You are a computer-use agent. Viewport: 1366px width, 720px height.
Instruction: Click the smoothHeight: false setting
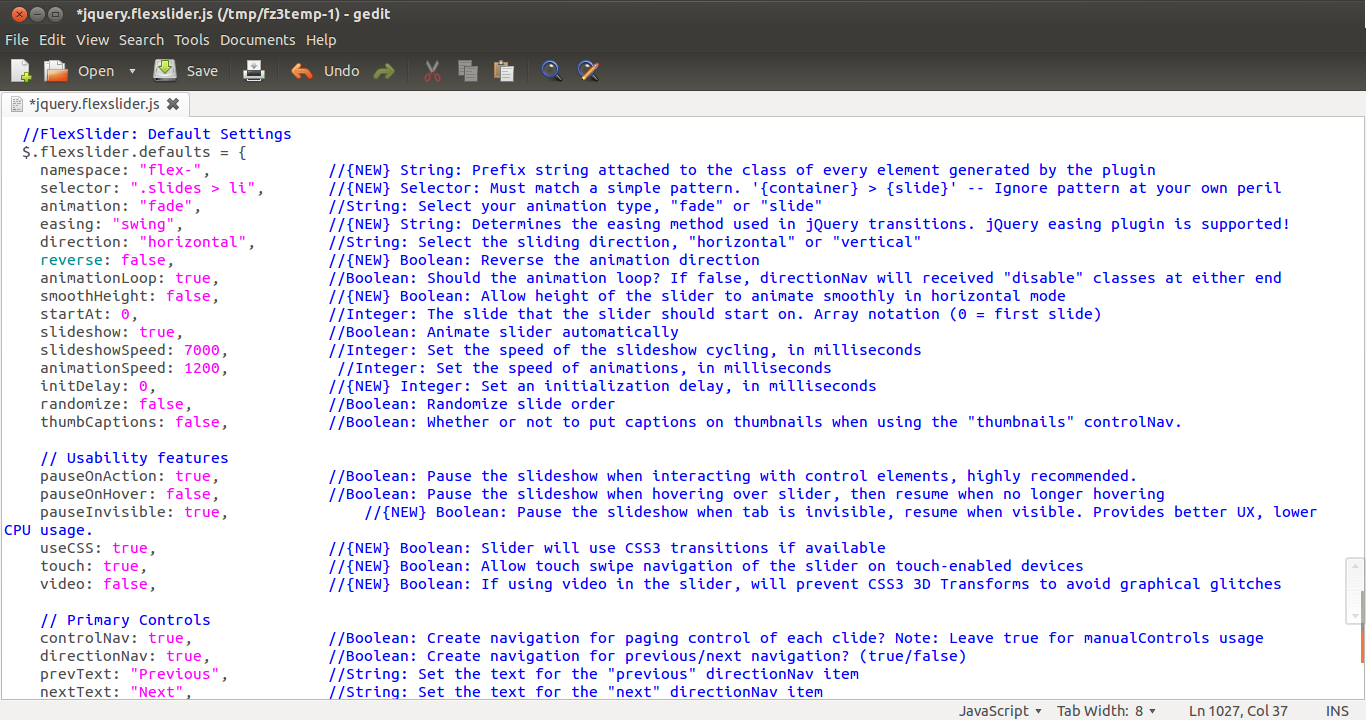click(130, 296)
